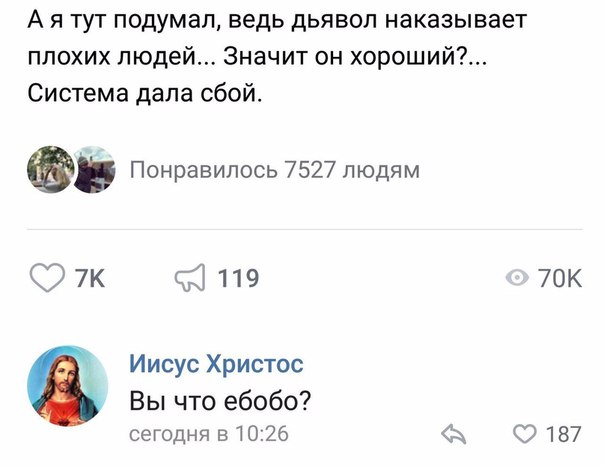
Task: Reply to the comment with arrow icon
Action: pyautogui.click(x=455, y=434)
